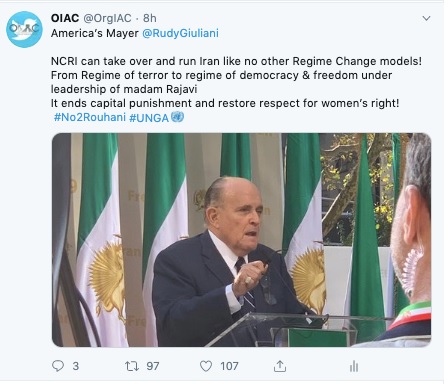
Task: Open the @OrgIAC handle
Action: pos(107,18)
